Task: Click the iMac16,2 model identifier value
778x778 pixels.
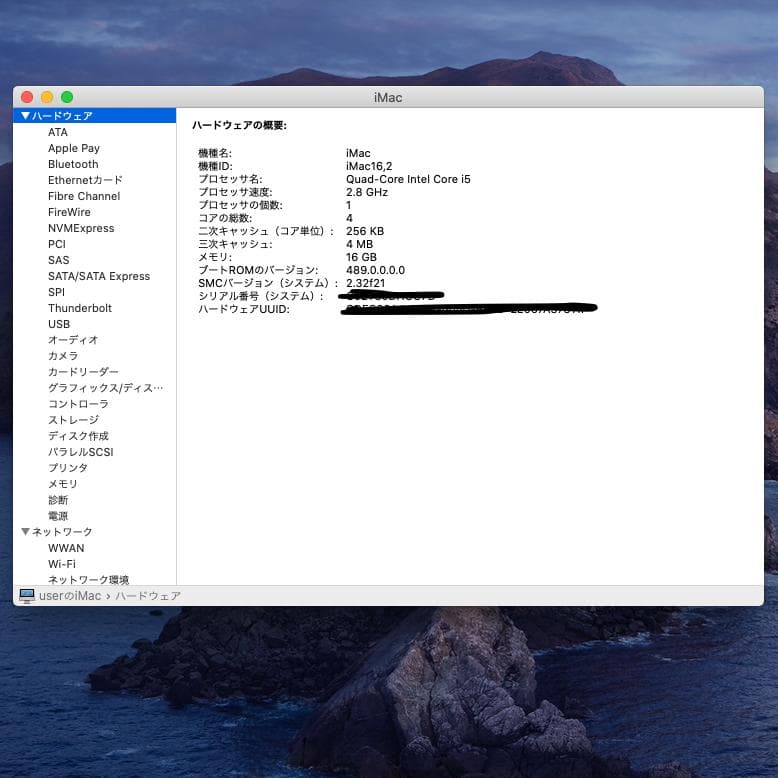Action: point(369,166)
